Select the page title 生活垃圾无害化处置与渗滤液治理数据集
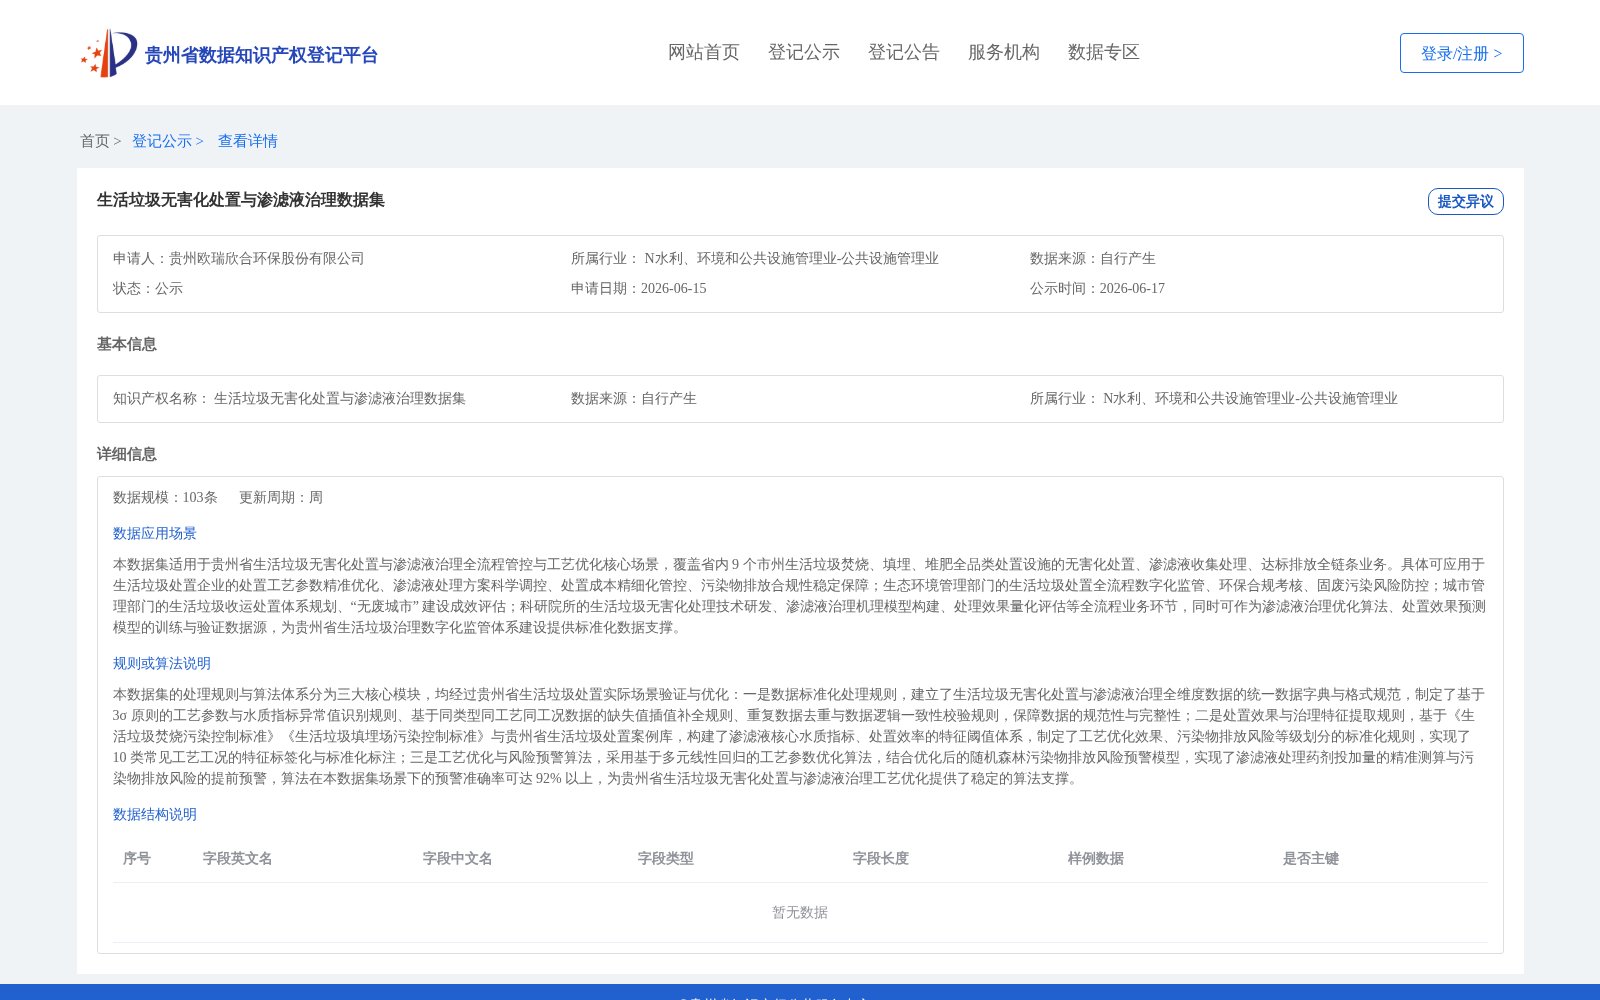 click(x=241, y=200)
